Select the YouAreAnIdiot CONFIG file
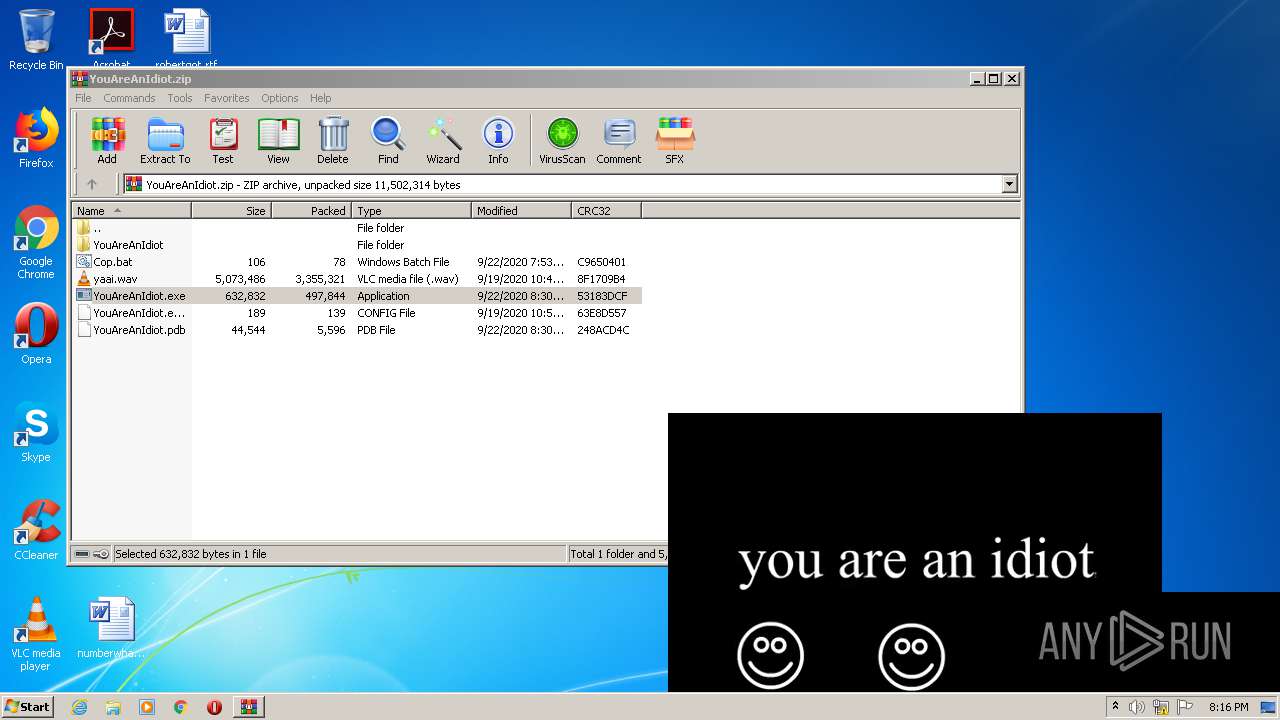 tap(356, 313)
